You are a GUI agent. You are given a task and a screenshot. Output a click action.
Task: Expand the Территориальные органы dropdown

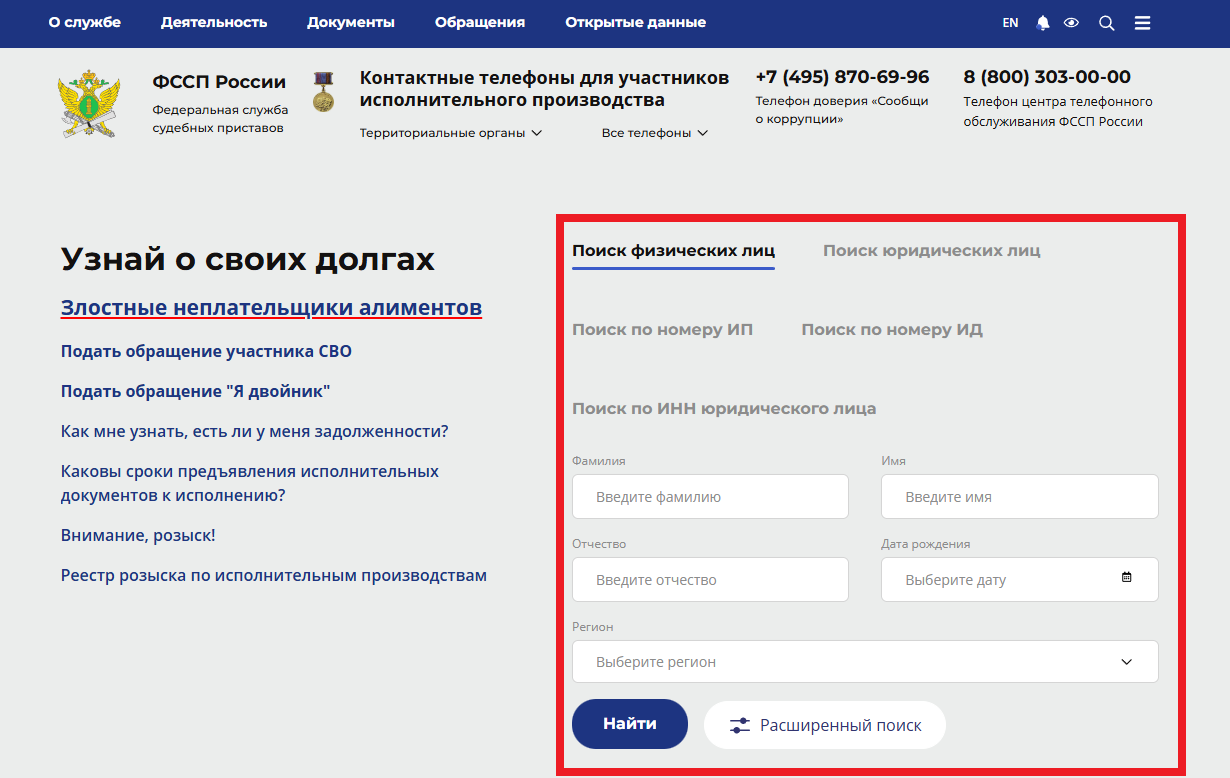pyautogui.click(x=449, y=131)
